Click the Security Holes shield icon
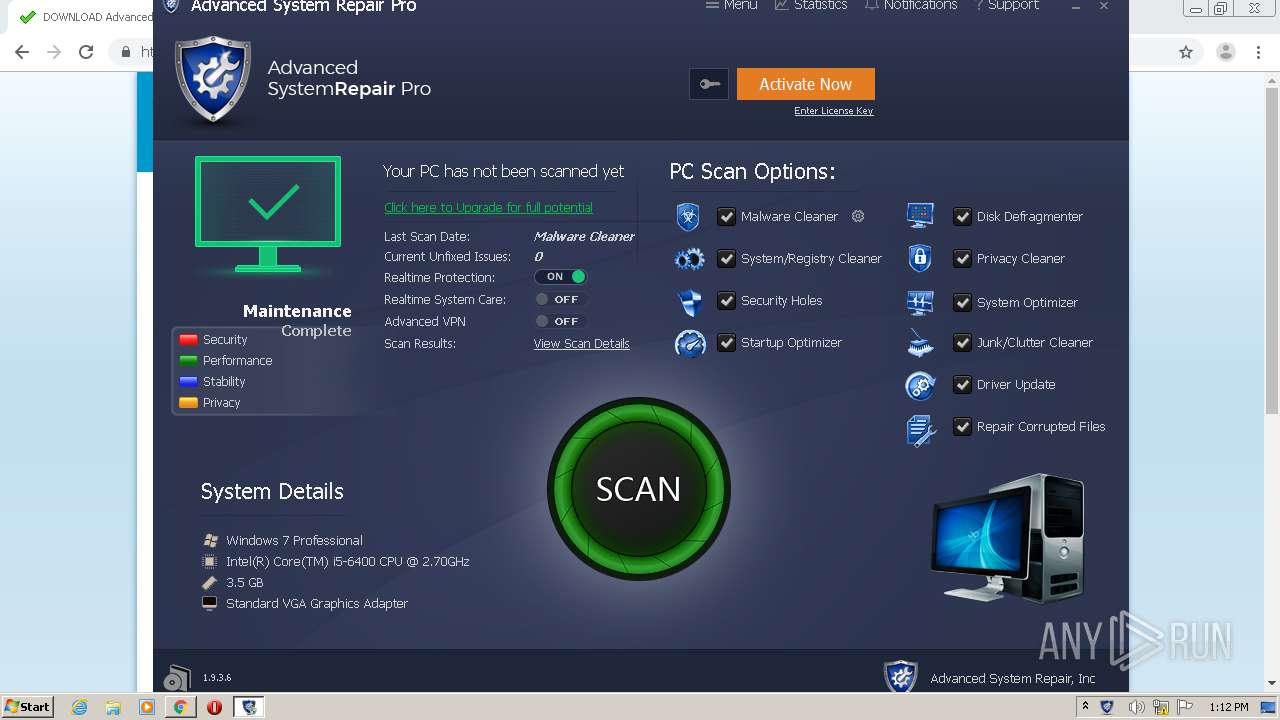Viewport: 1280px width, 720px height. (690, 302)
